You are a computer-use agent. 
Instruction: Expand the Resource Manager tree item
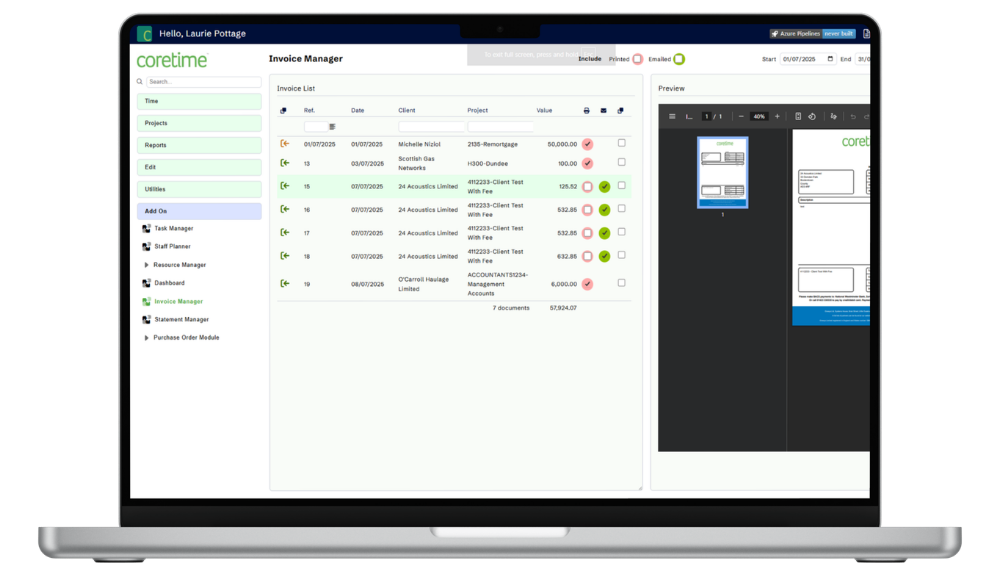tap(147, 265)
